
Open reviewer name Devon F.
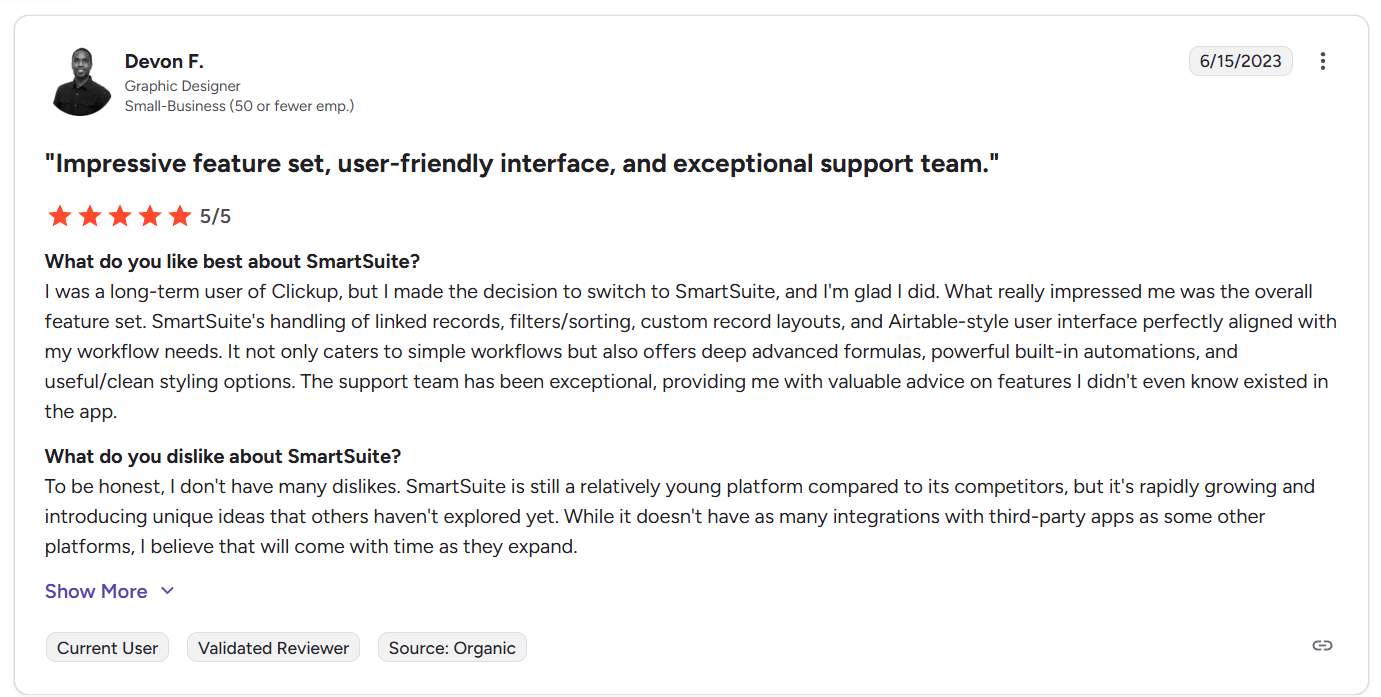pyautogui.click(x=164, y=62)
